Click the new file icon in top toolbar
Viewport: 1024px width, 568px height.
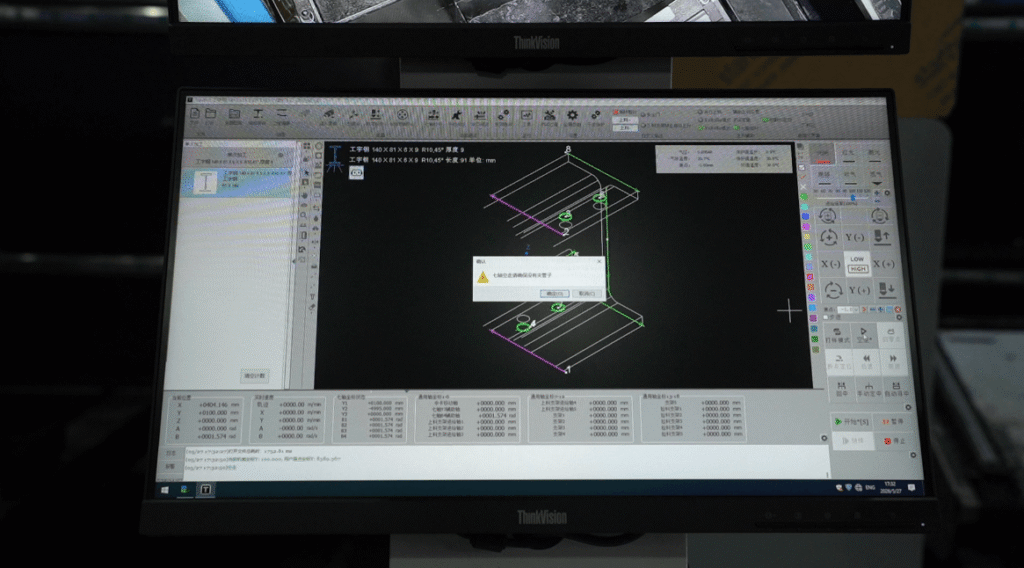(x=195, y=114)
